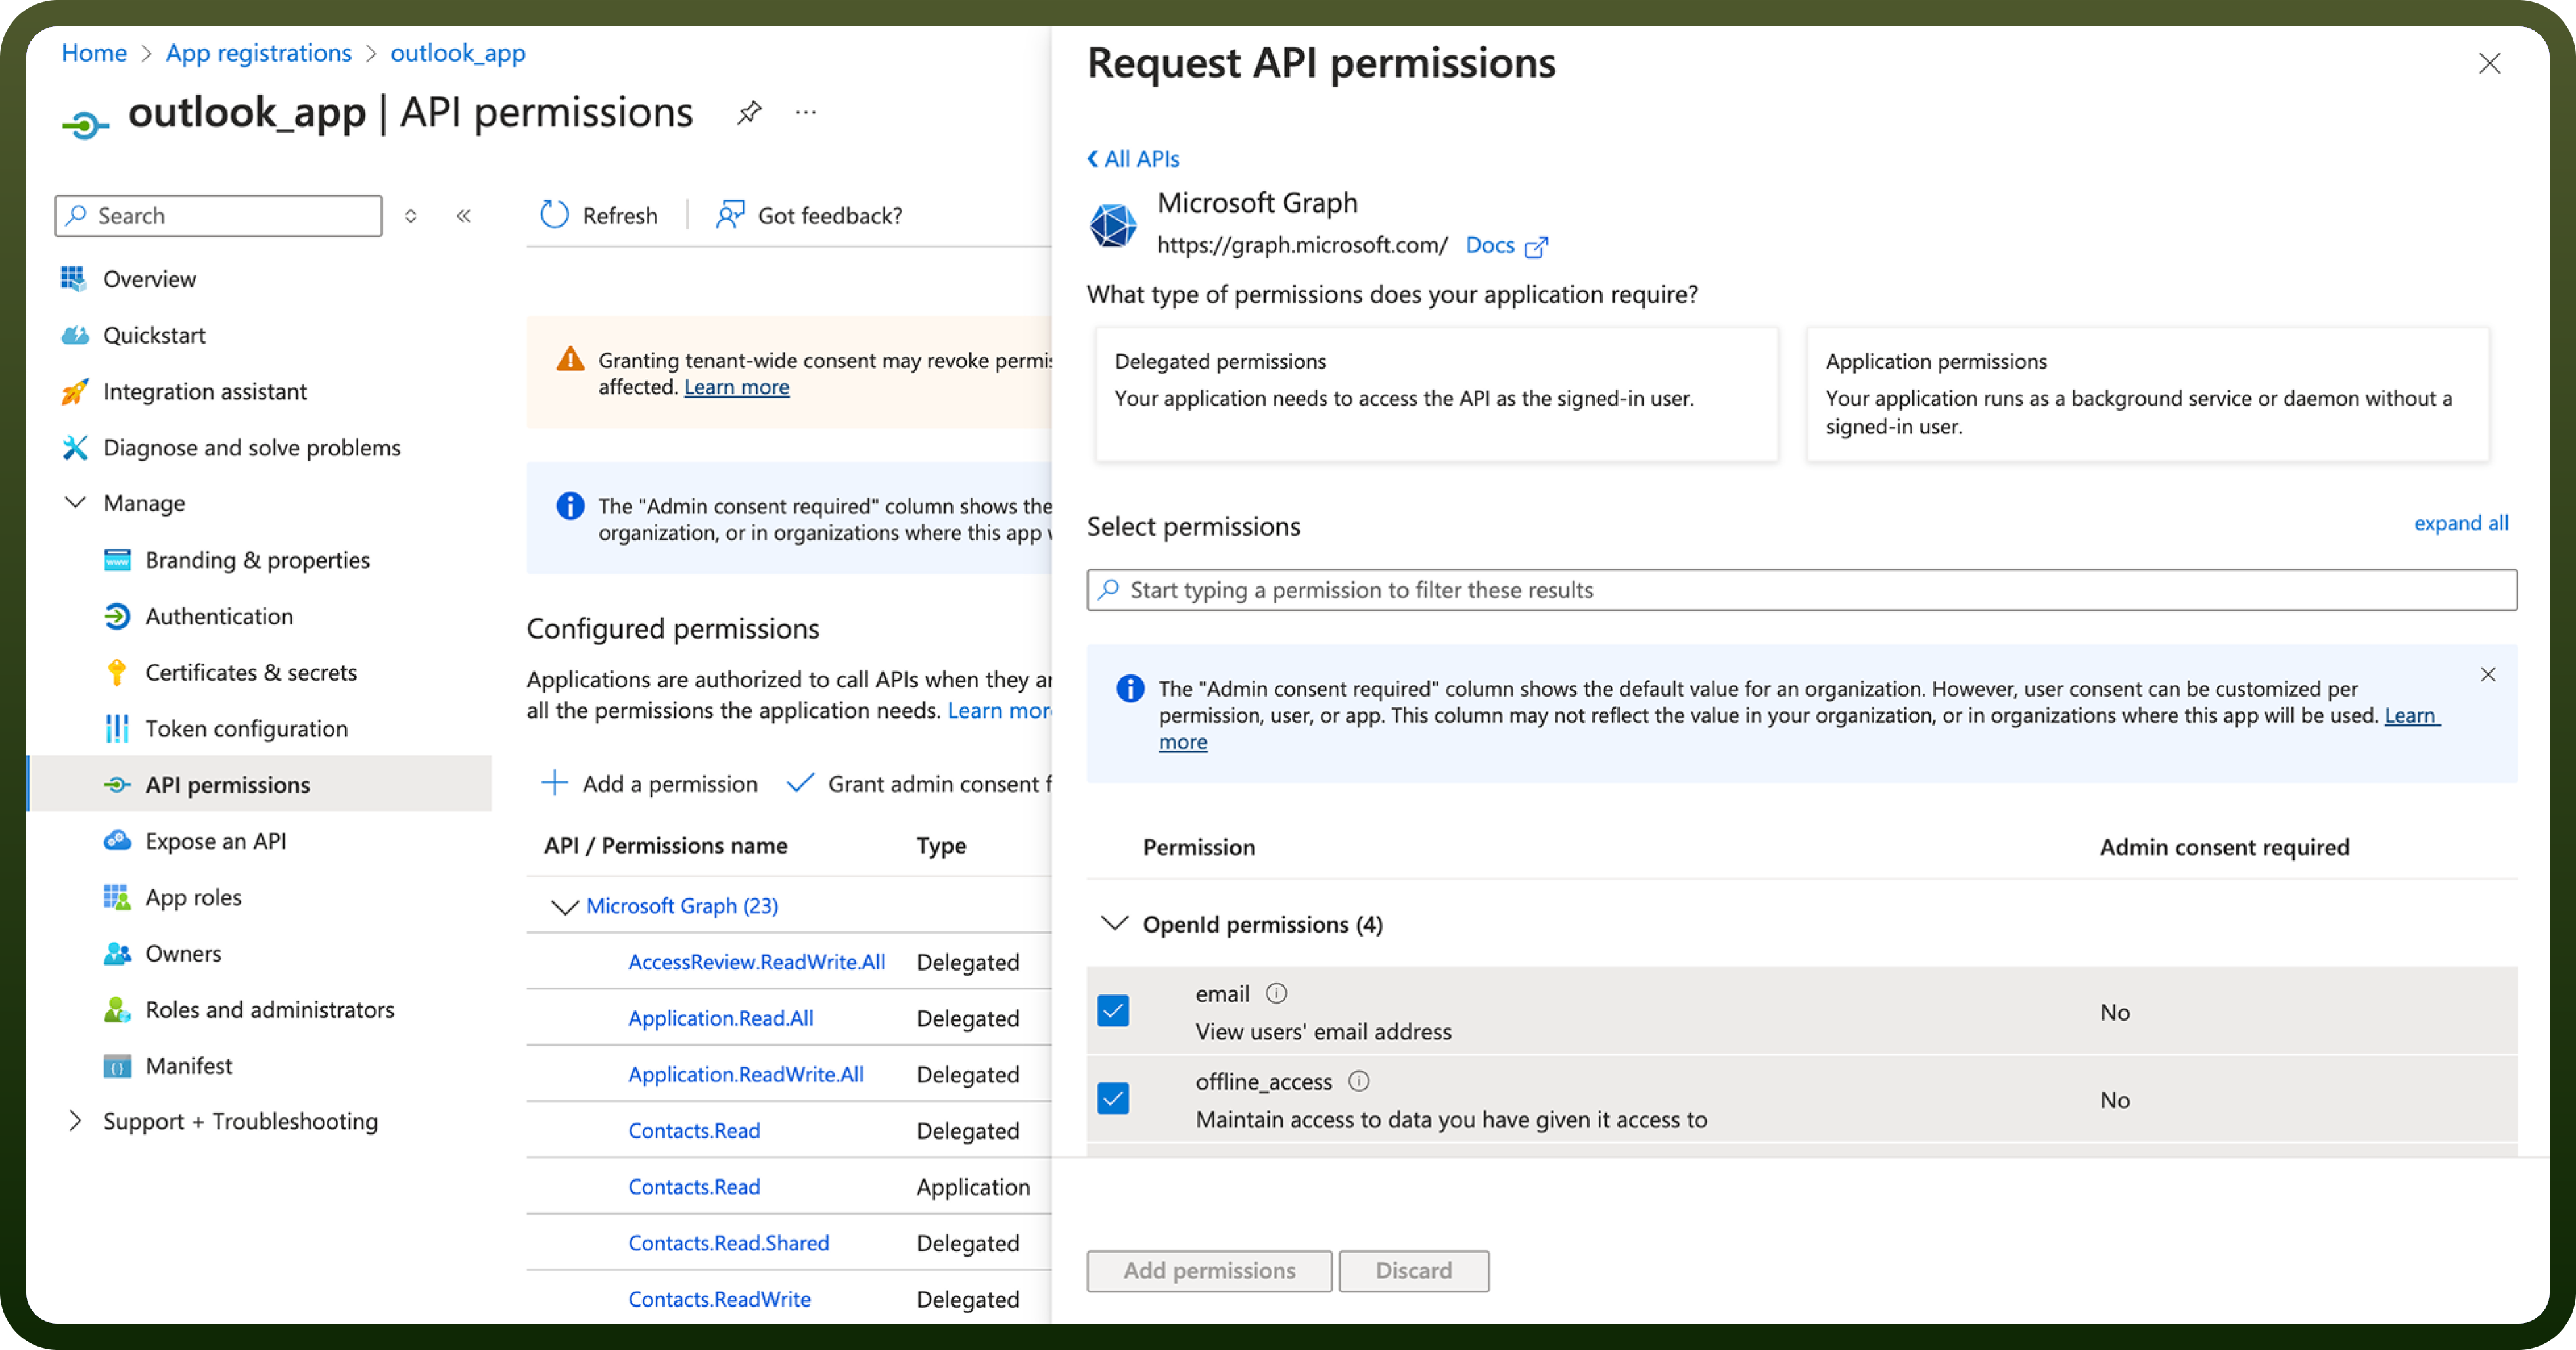The image size is (2576, 1350).
Task: Open the Delegated Contacts.Read permission link
Action: [694, 1130]
